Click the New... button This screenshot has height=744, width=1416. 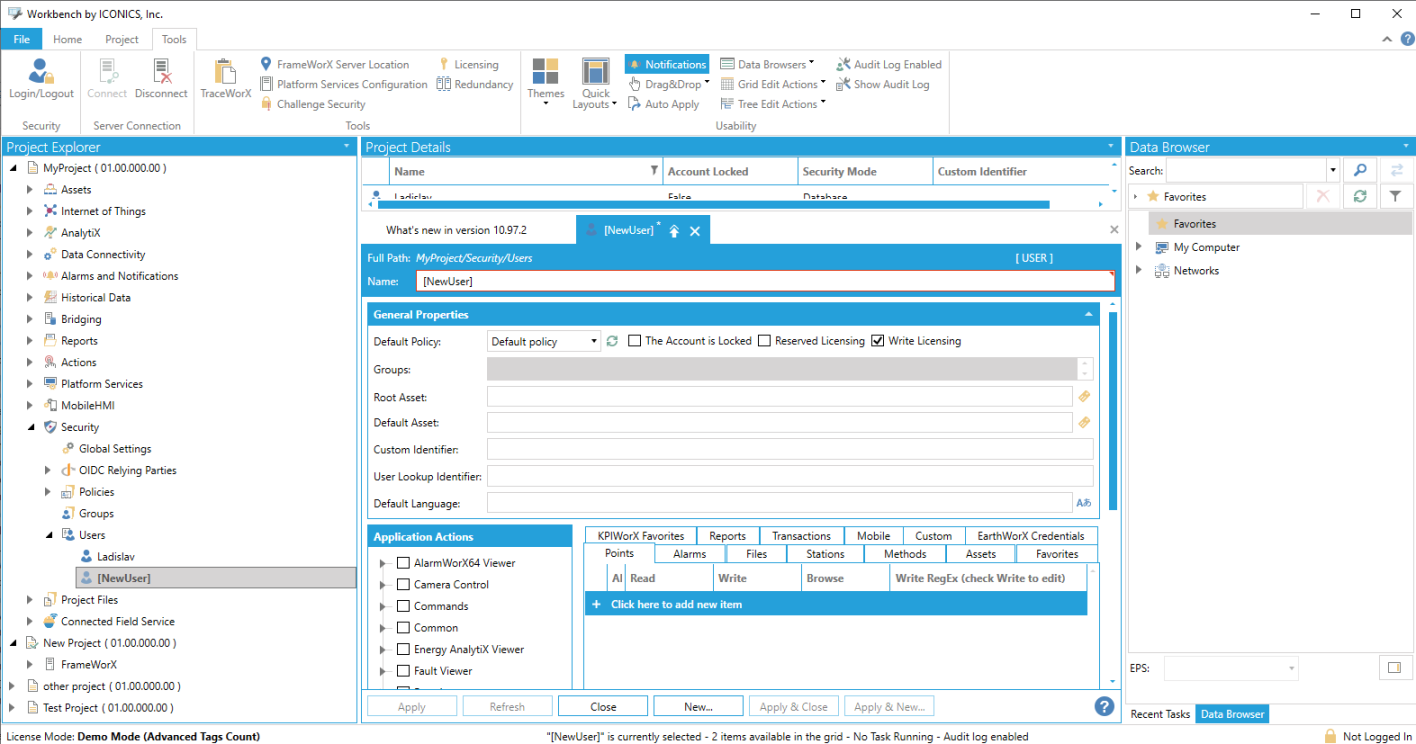click(698, 706)
